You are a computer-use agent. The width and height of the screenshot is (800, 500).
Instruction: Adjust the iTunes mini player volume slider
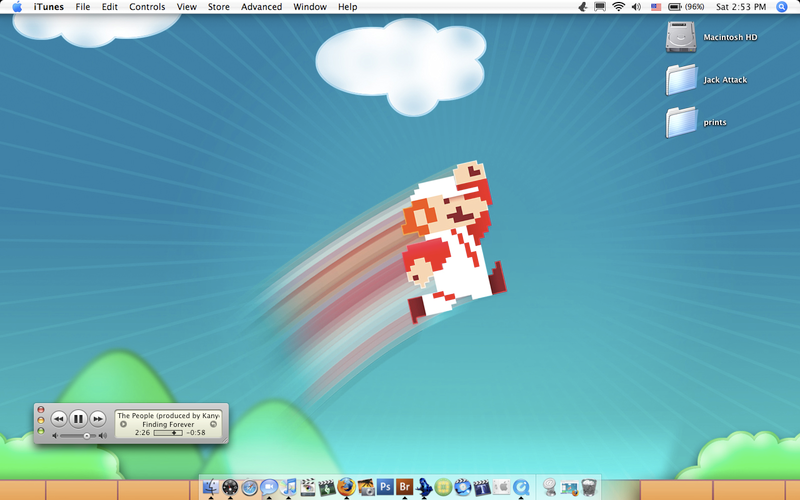click(x=78, y=436)
